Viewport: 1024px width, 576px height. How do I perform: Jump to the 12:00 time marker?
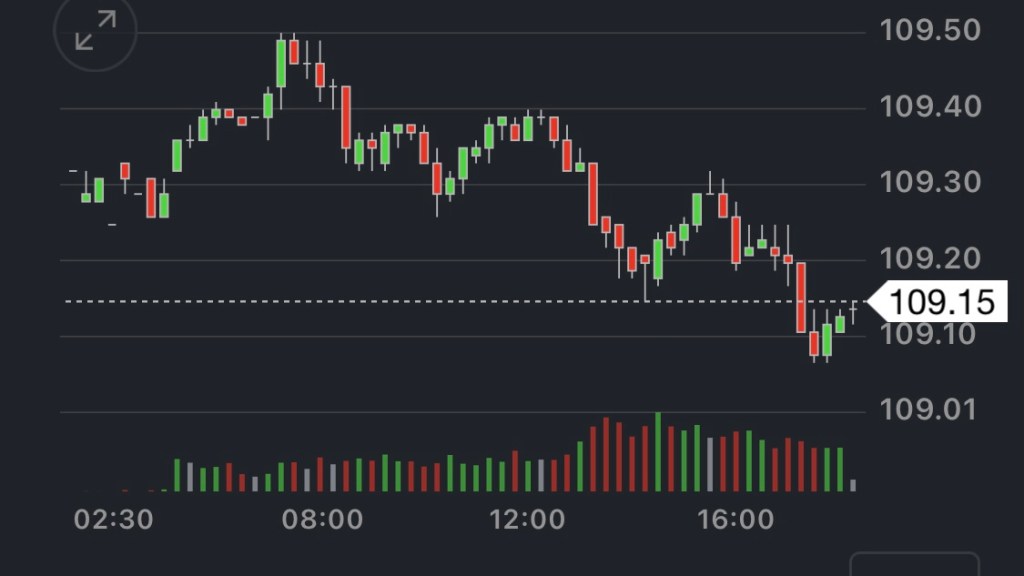point(526,520)
